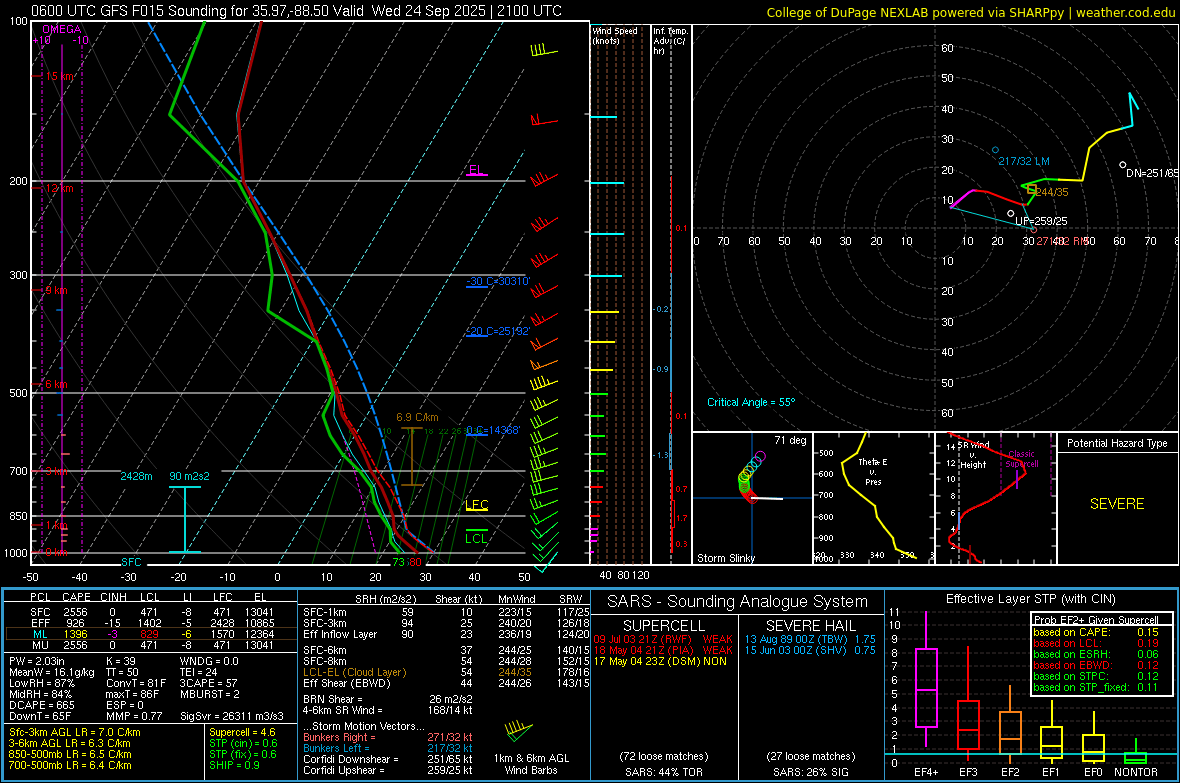The width and height of the screenshot is (1180, 783).
Task: Click the 0 C=14368' height label
Action: pyautogui.click(x=493, y=431)
